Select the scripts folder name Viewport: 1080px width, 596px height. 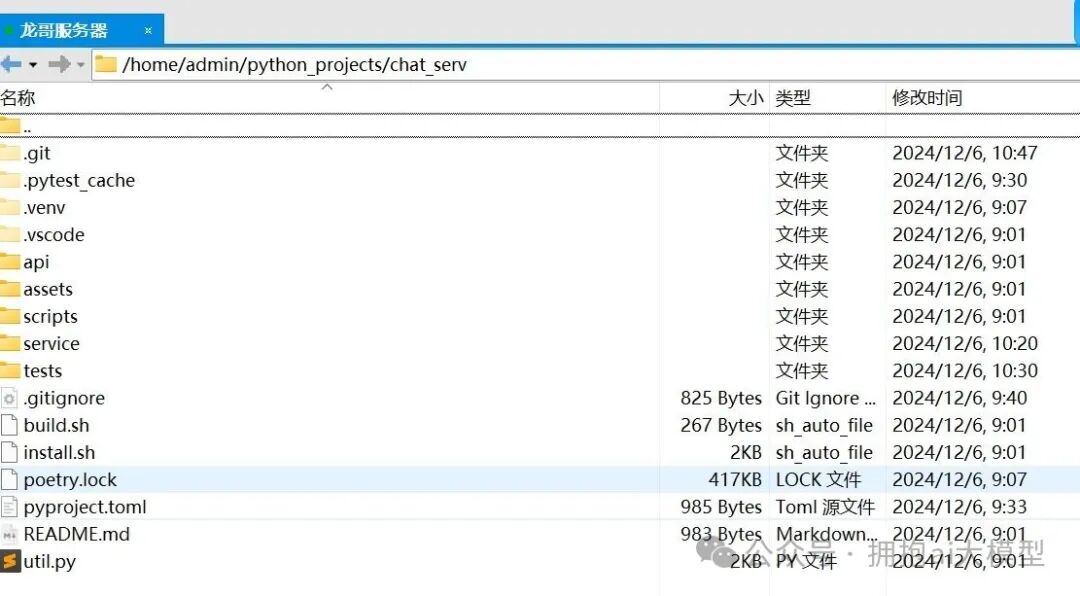click(50, 317)
